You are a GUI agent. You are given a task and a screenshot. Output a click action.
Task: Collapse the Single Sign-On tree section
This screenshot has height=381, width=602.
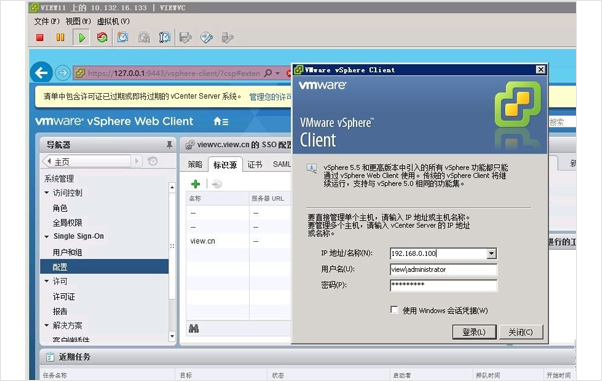(46, 236)
